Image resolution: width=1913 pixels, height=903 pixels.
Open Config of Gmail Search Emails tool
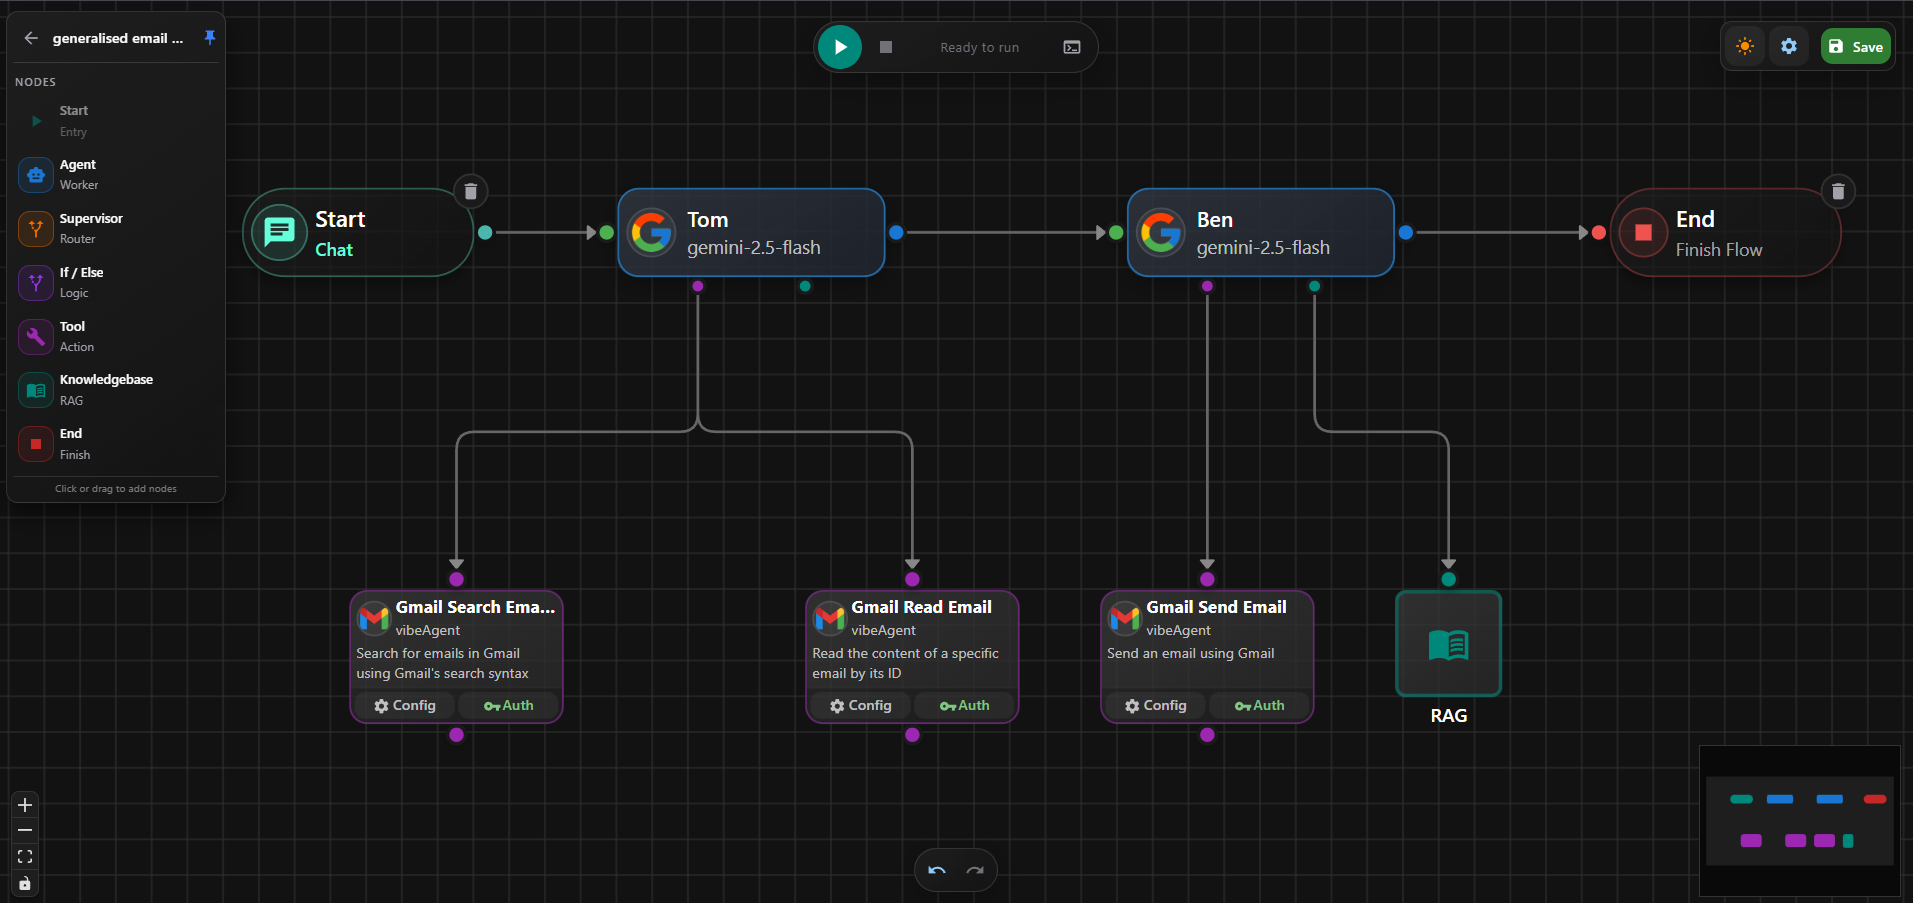405,705
